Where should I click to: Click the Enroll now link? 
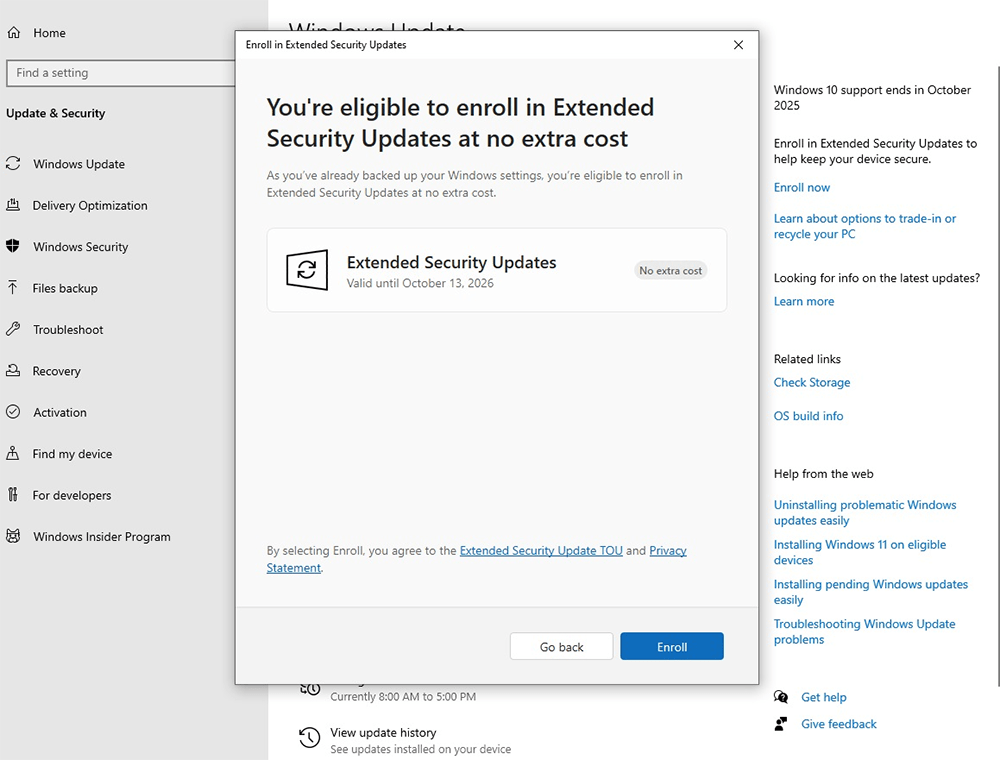click(x=801, y=187)
